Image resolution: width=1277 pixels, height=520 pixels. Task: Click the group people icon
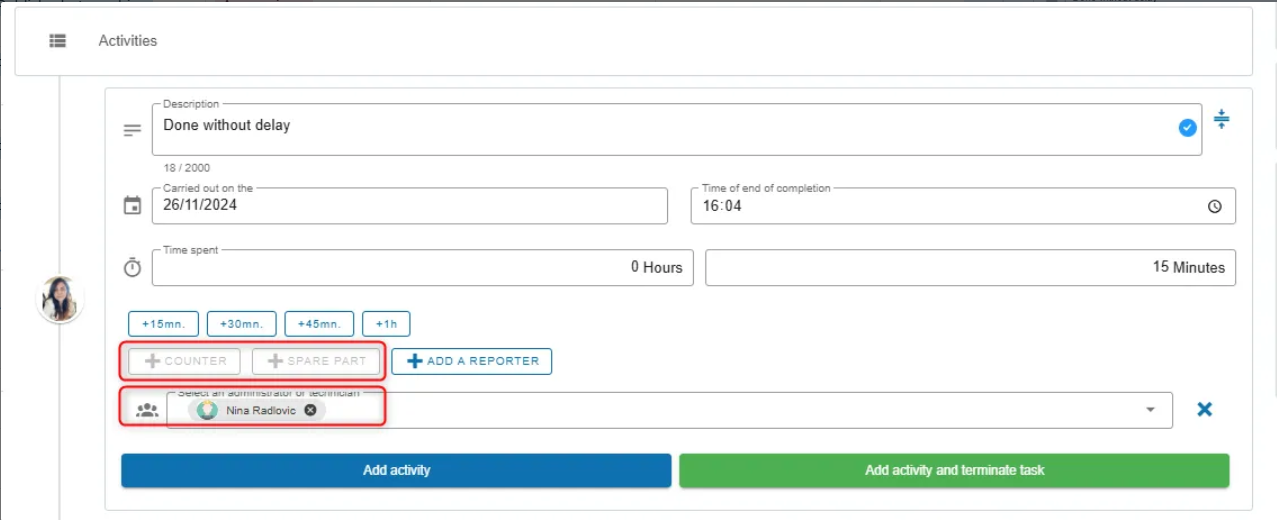tap(147, 410)
